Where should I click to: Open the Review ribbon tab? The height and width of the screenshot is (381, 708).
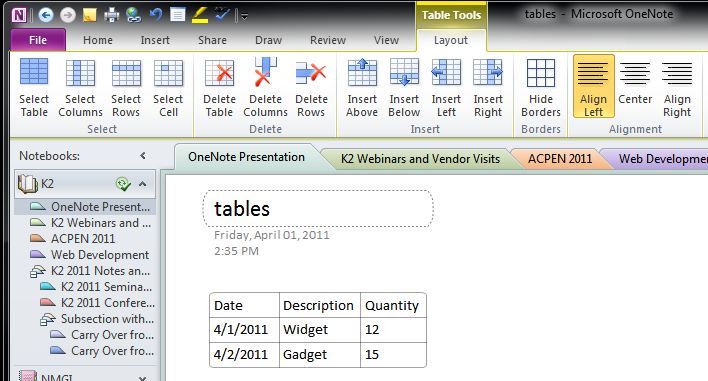328,40
